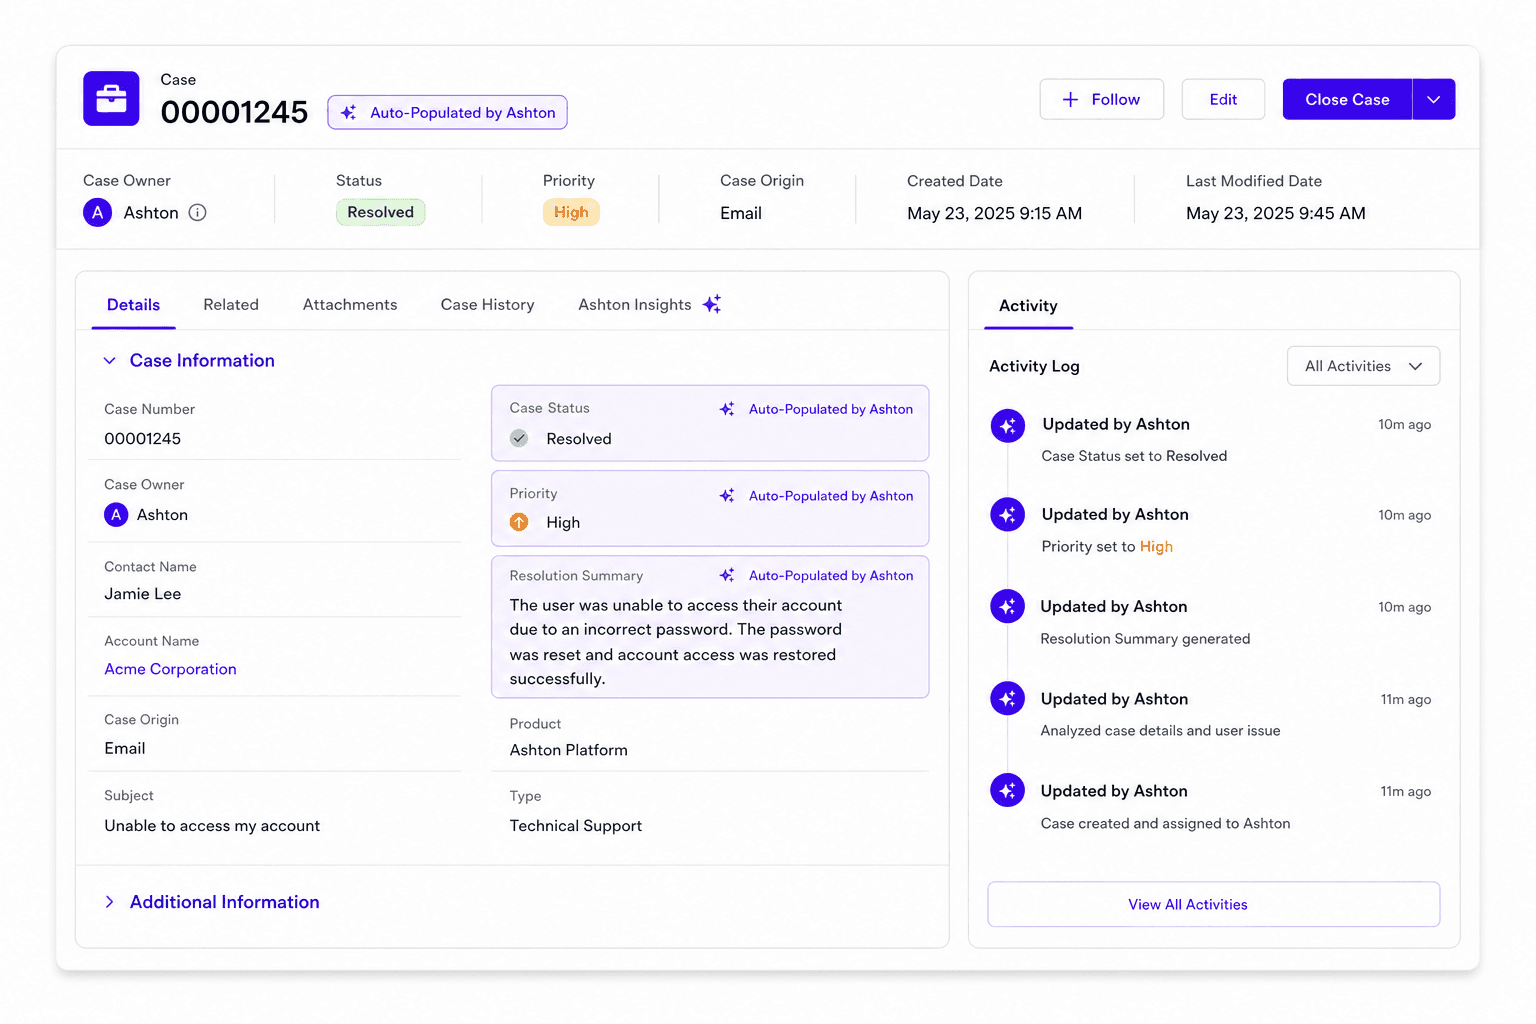Click subject Unable to access my account
The image size is (1536, 1024).
click(212, 825)
